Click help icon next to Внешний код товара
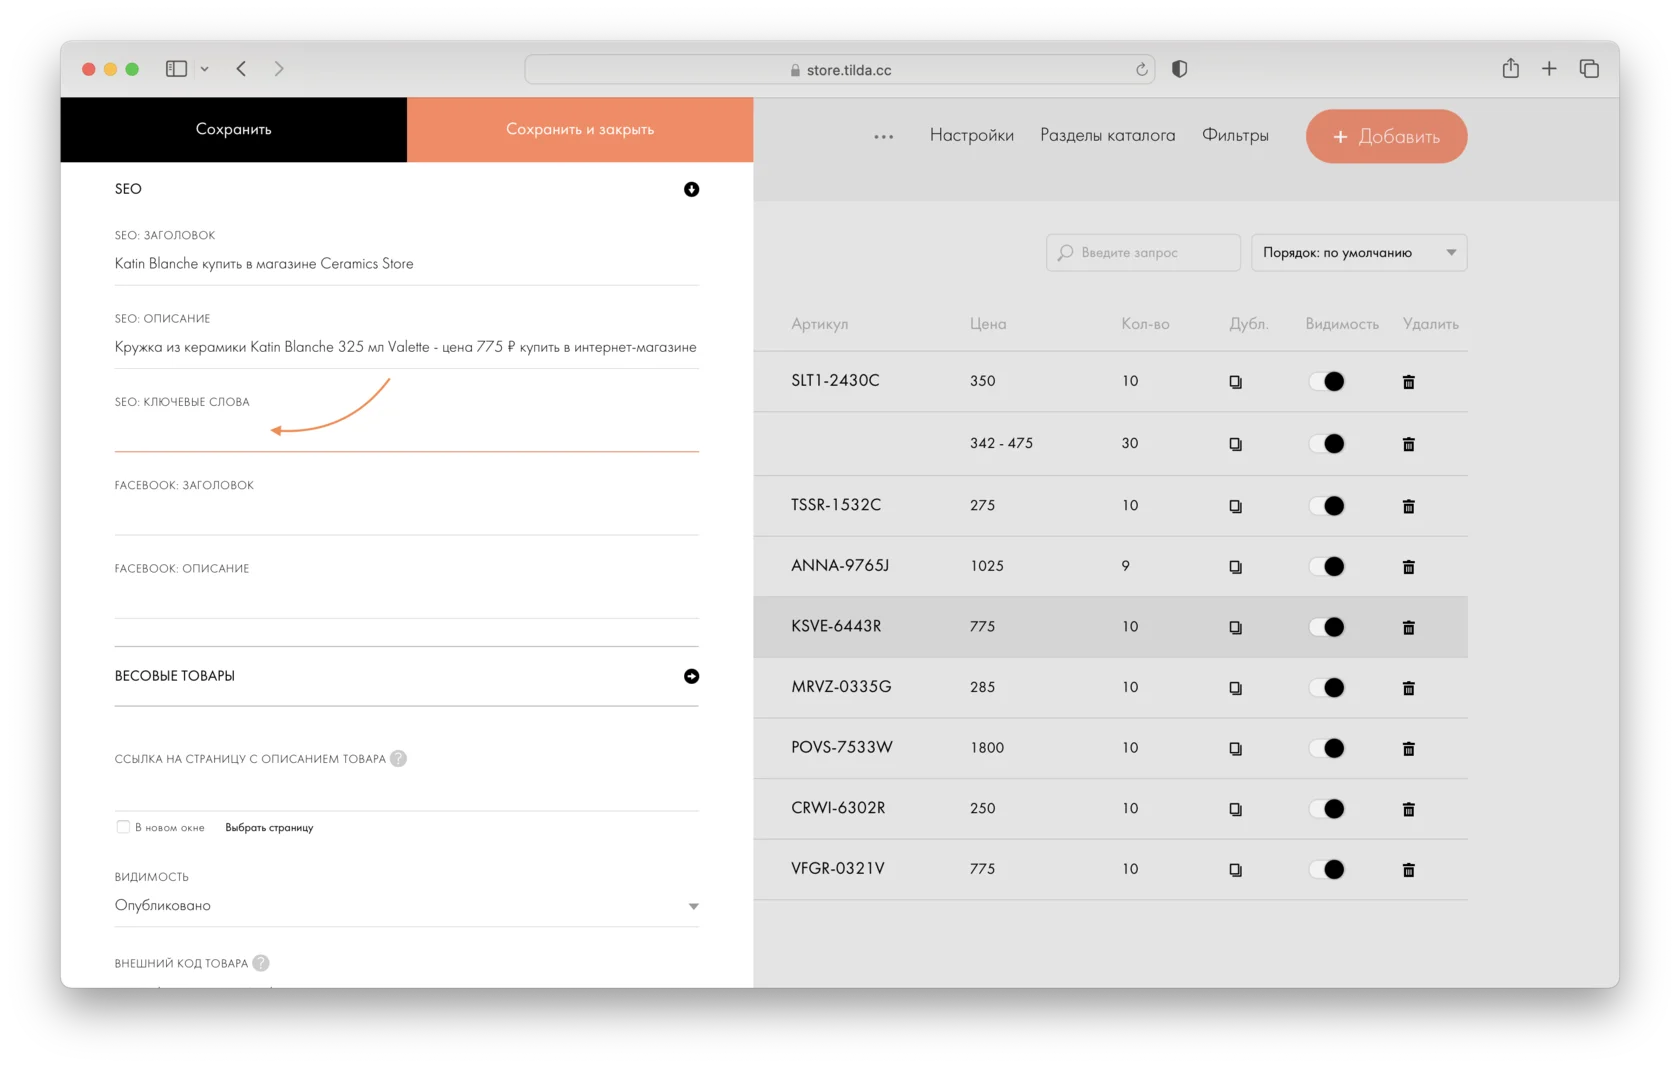 tap(261, 963)
